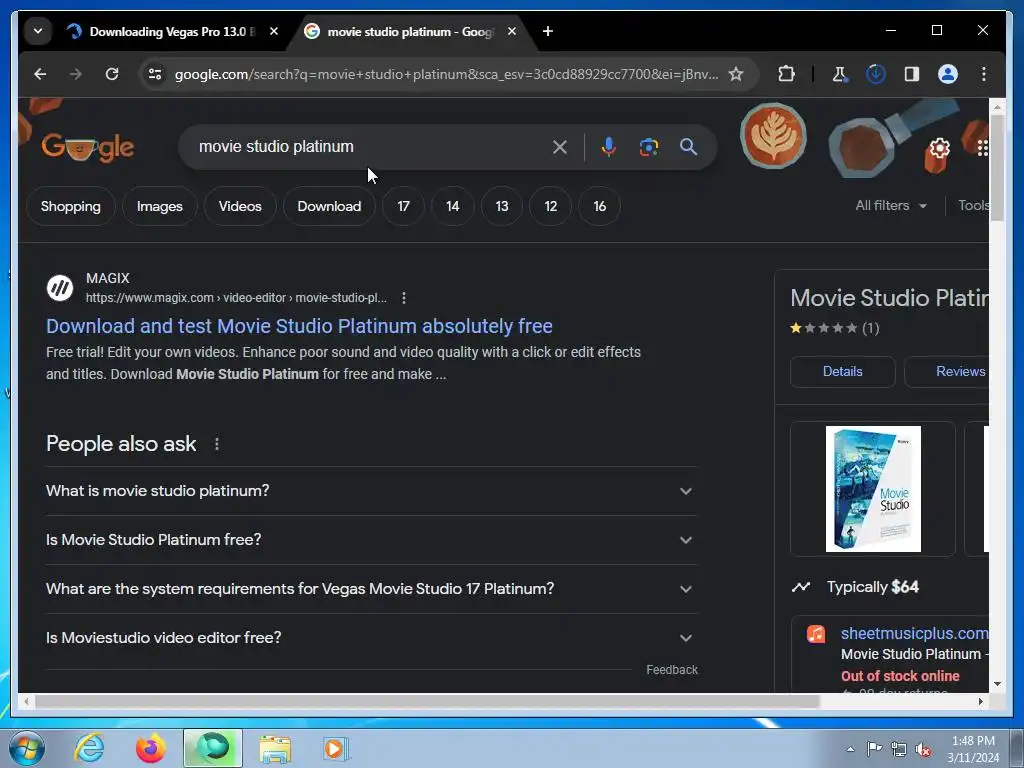Open Reviews in the knowledge panel
The height and width of the screenshot is (768, 1024).
947,372
